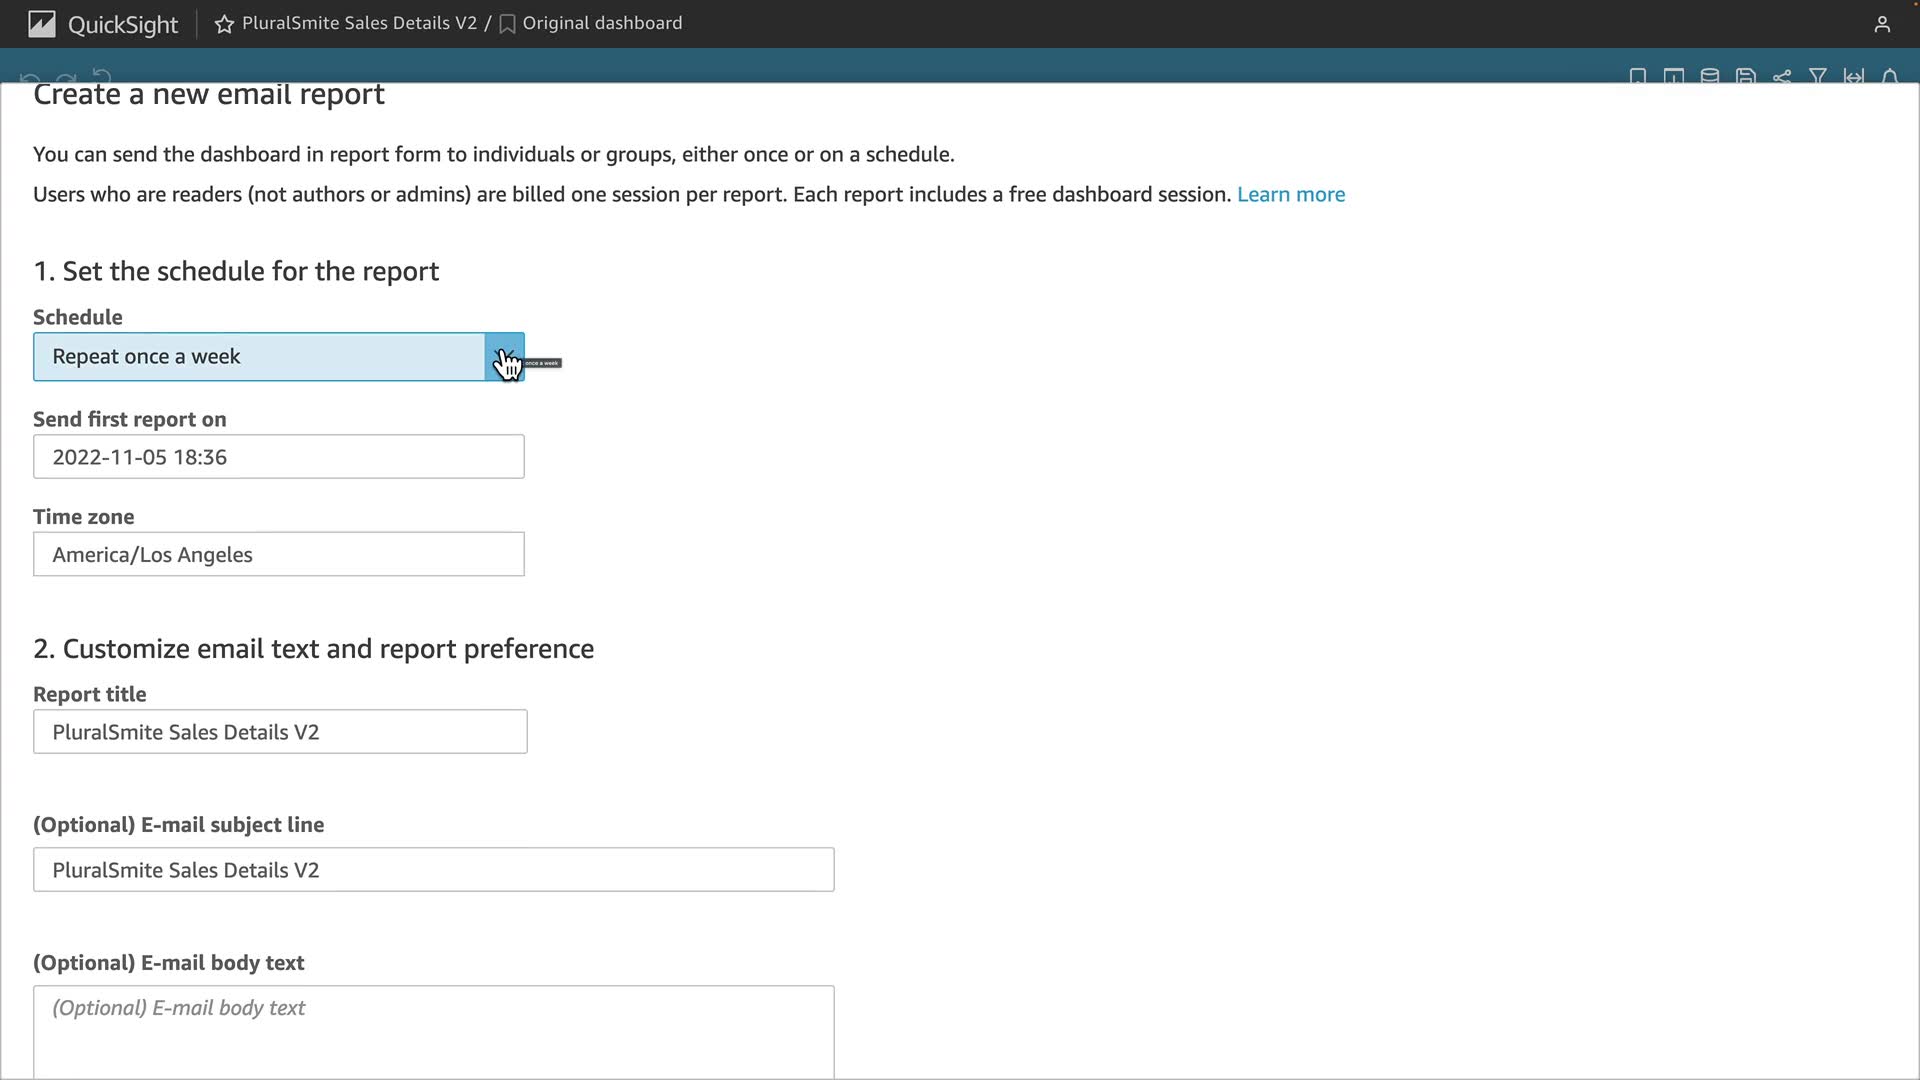Click the filter funnel icon
The height and width of the screenshot is (1080, 1920).
(1818, 76)
